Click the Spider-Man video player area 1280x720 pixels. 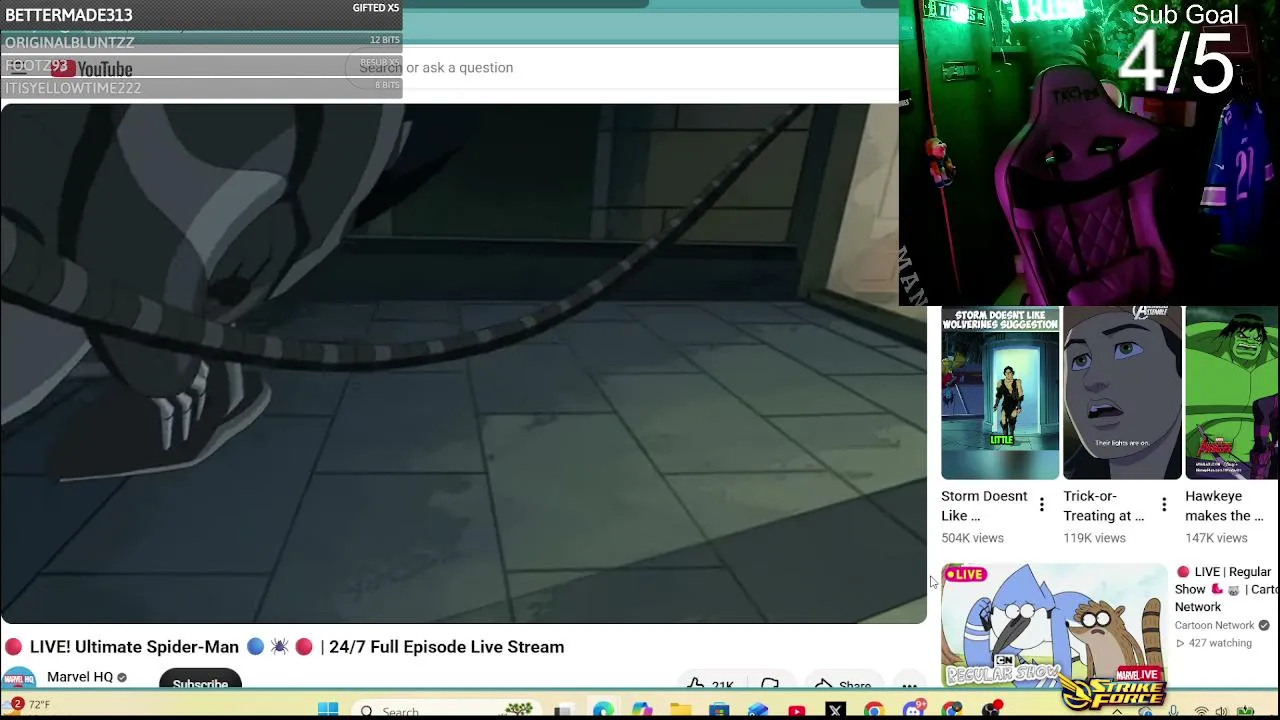click(x=464, y=364)
